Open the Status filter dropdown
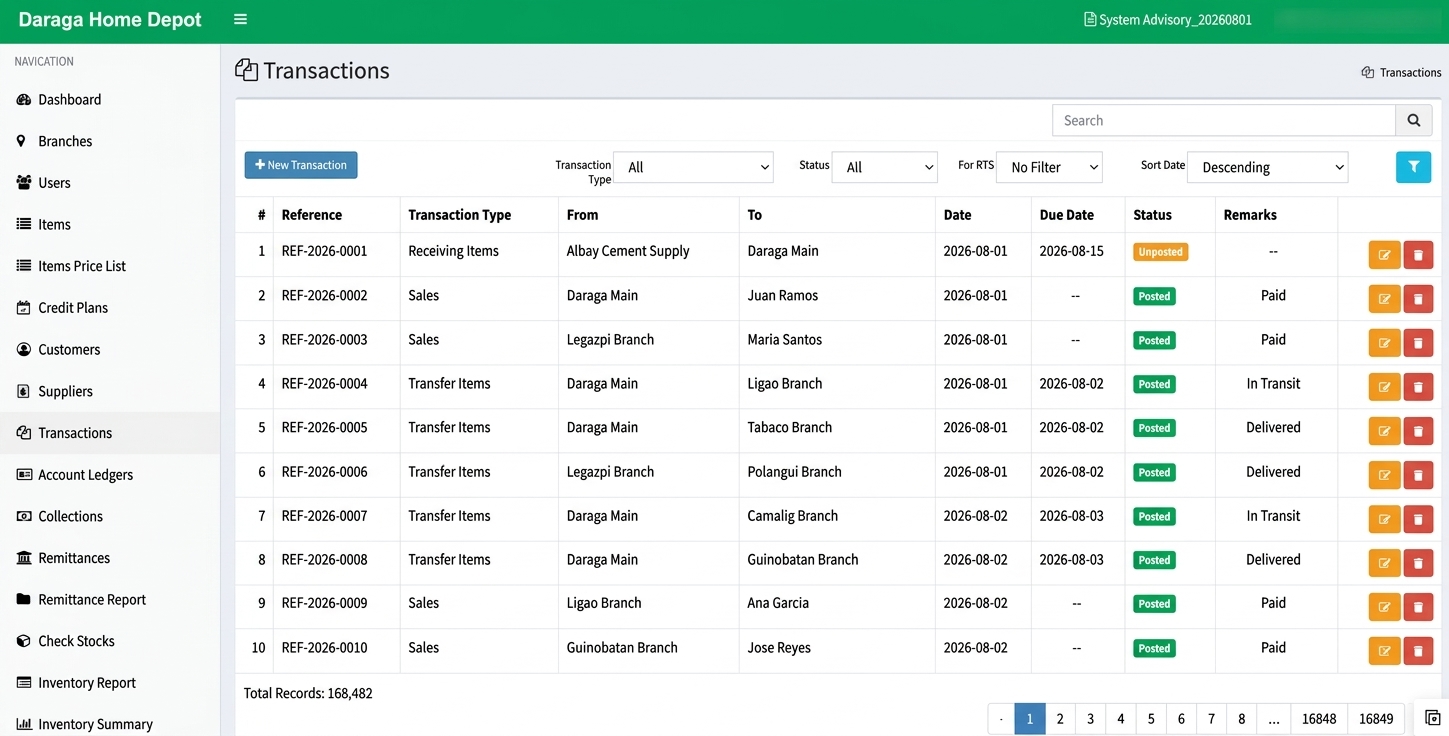The image size is (1449, 736). tap(884, 167)
